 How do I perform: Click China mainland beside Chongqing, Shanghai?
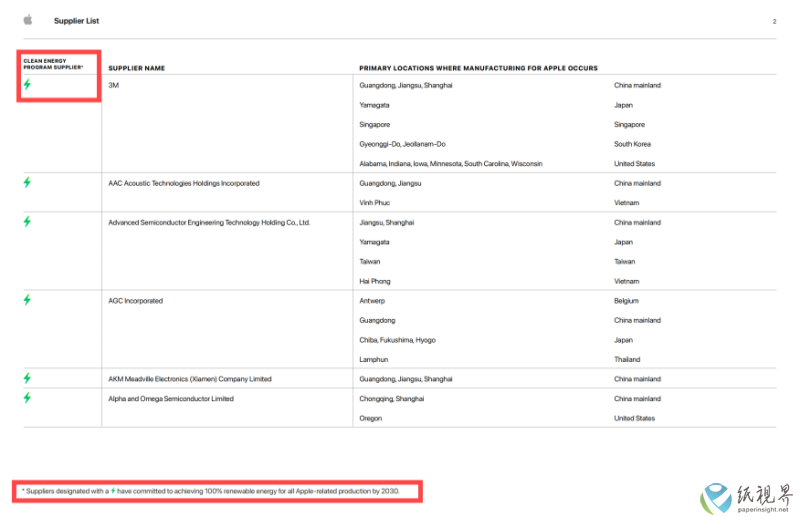637,399
